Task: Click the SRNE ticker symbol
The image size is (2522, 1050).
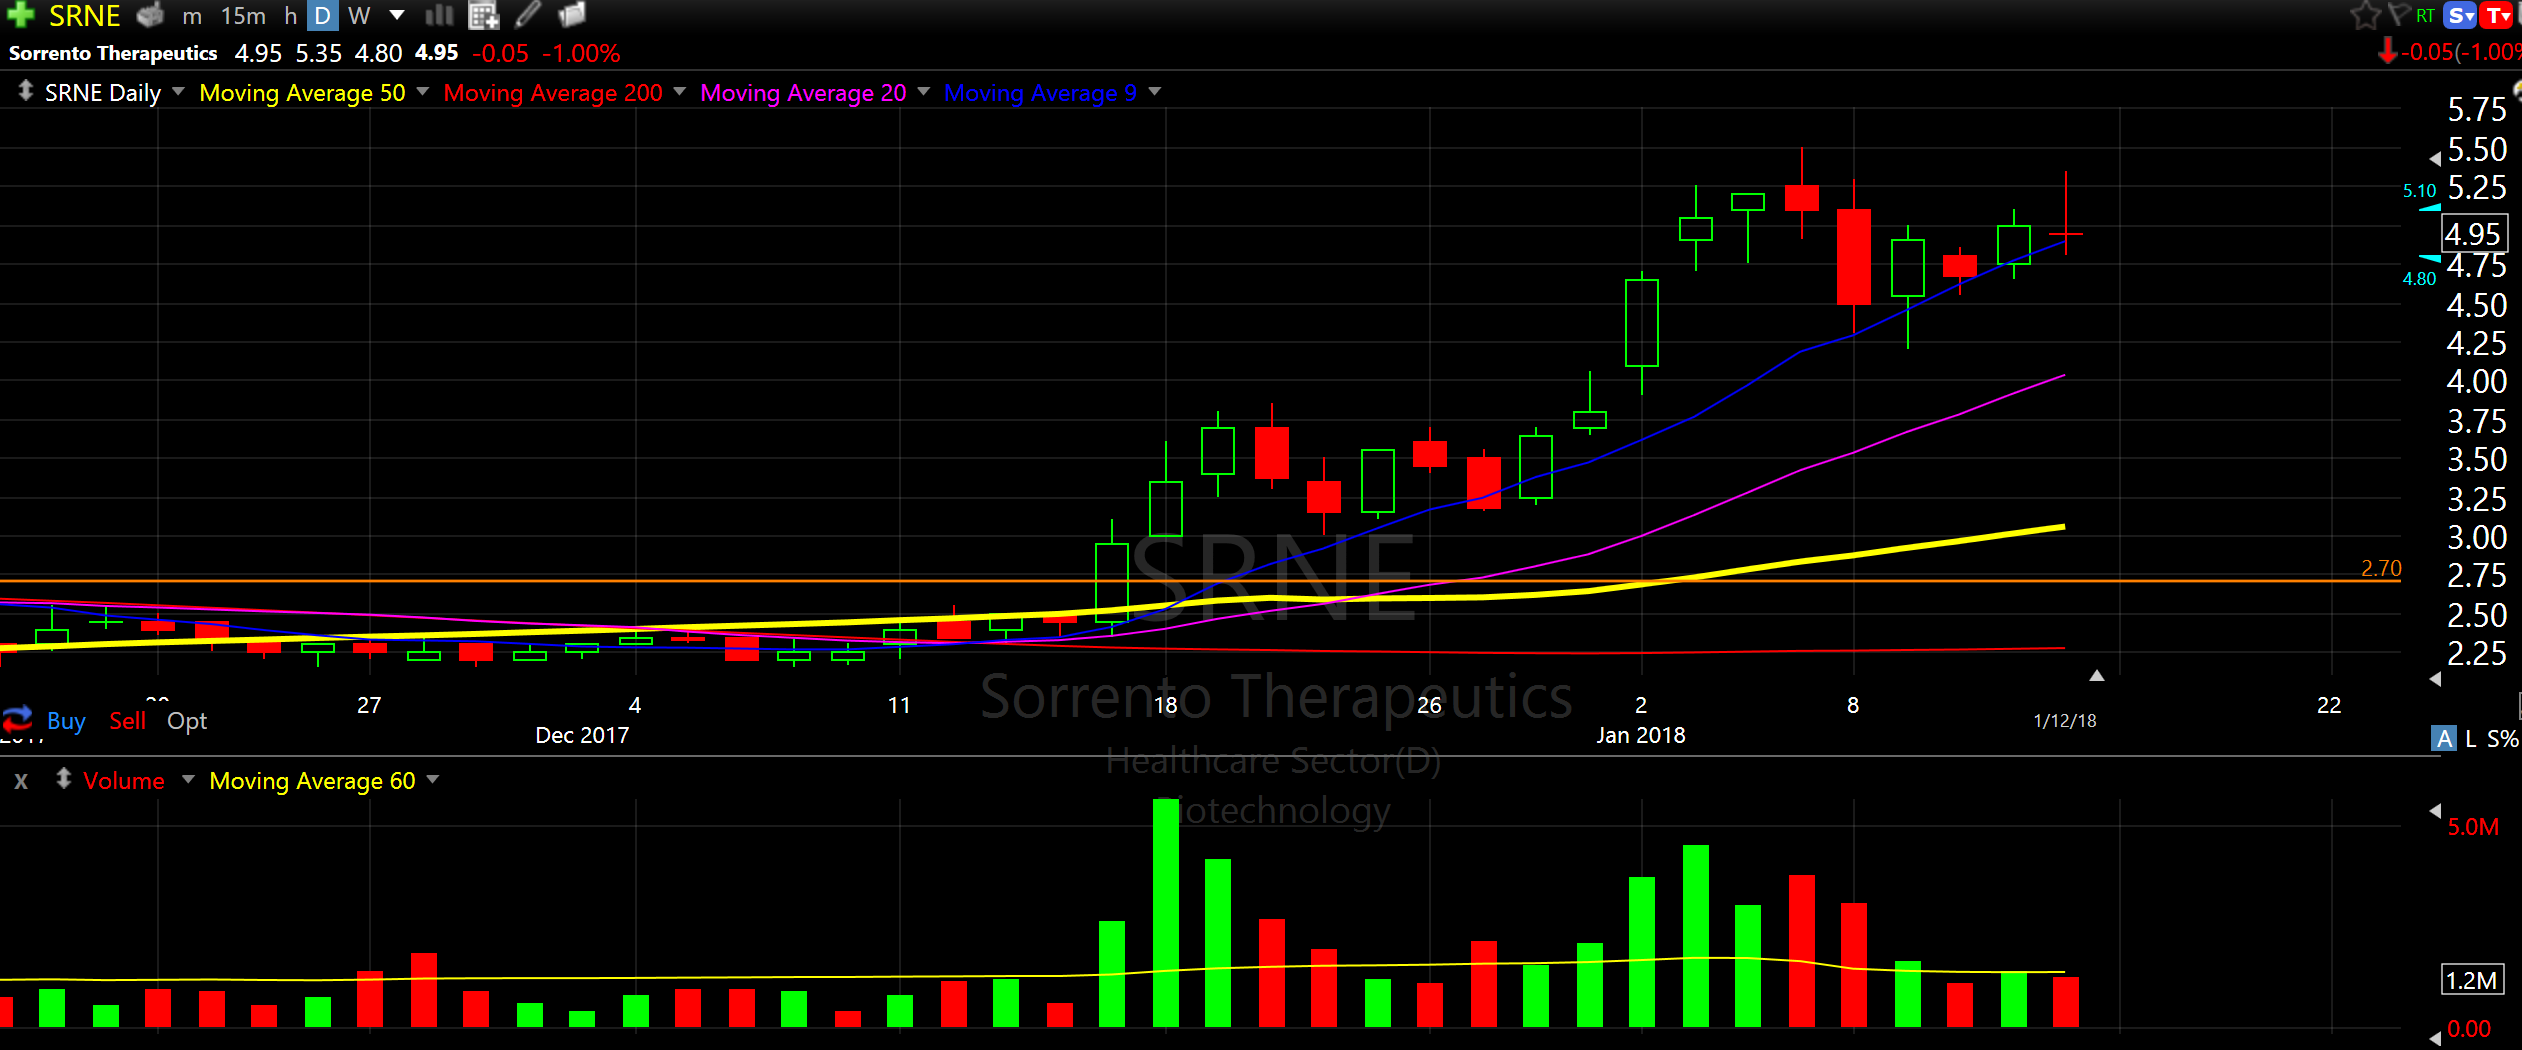Action: point(84,16)
